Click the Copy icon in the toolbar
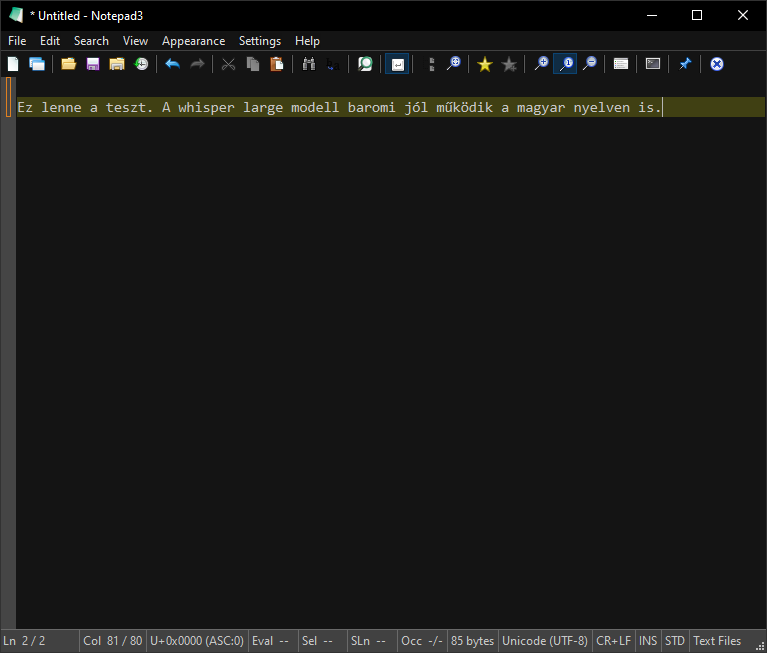The width and height of the screenshot is (767, 653). pos(253,64)
